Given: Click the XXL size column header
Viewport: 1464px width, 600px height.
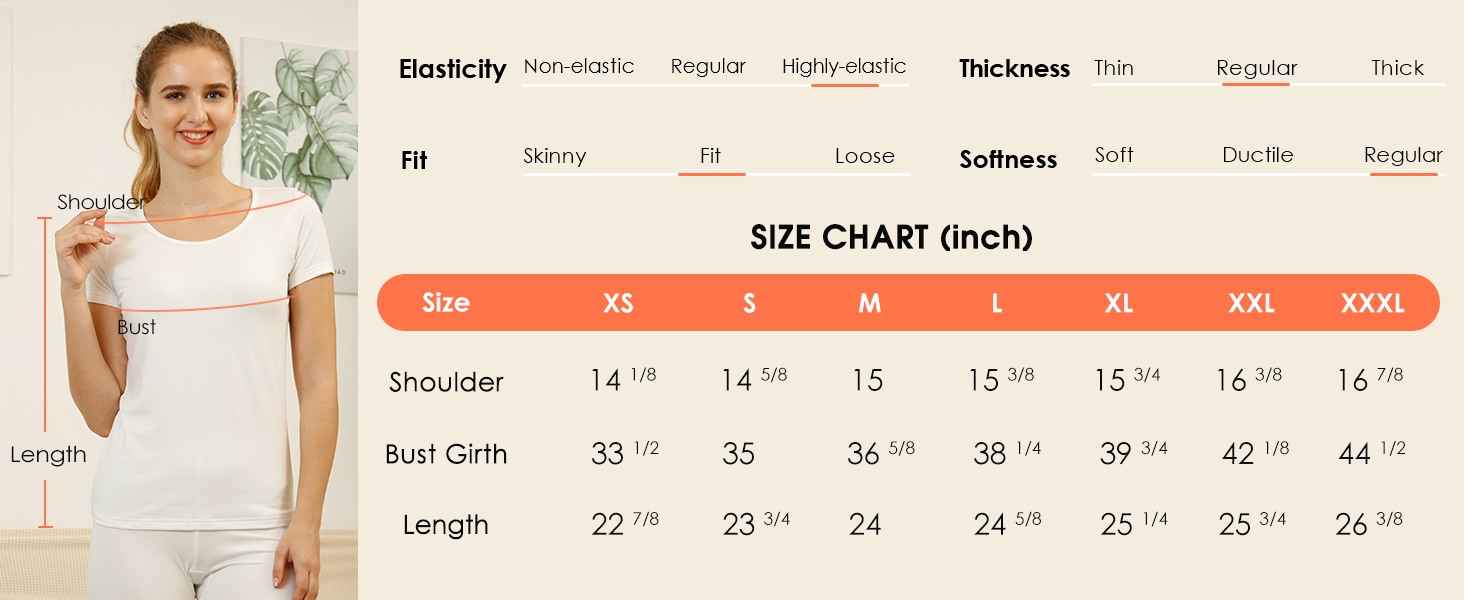Looking at the screenshot, I should click(1251, 303).
